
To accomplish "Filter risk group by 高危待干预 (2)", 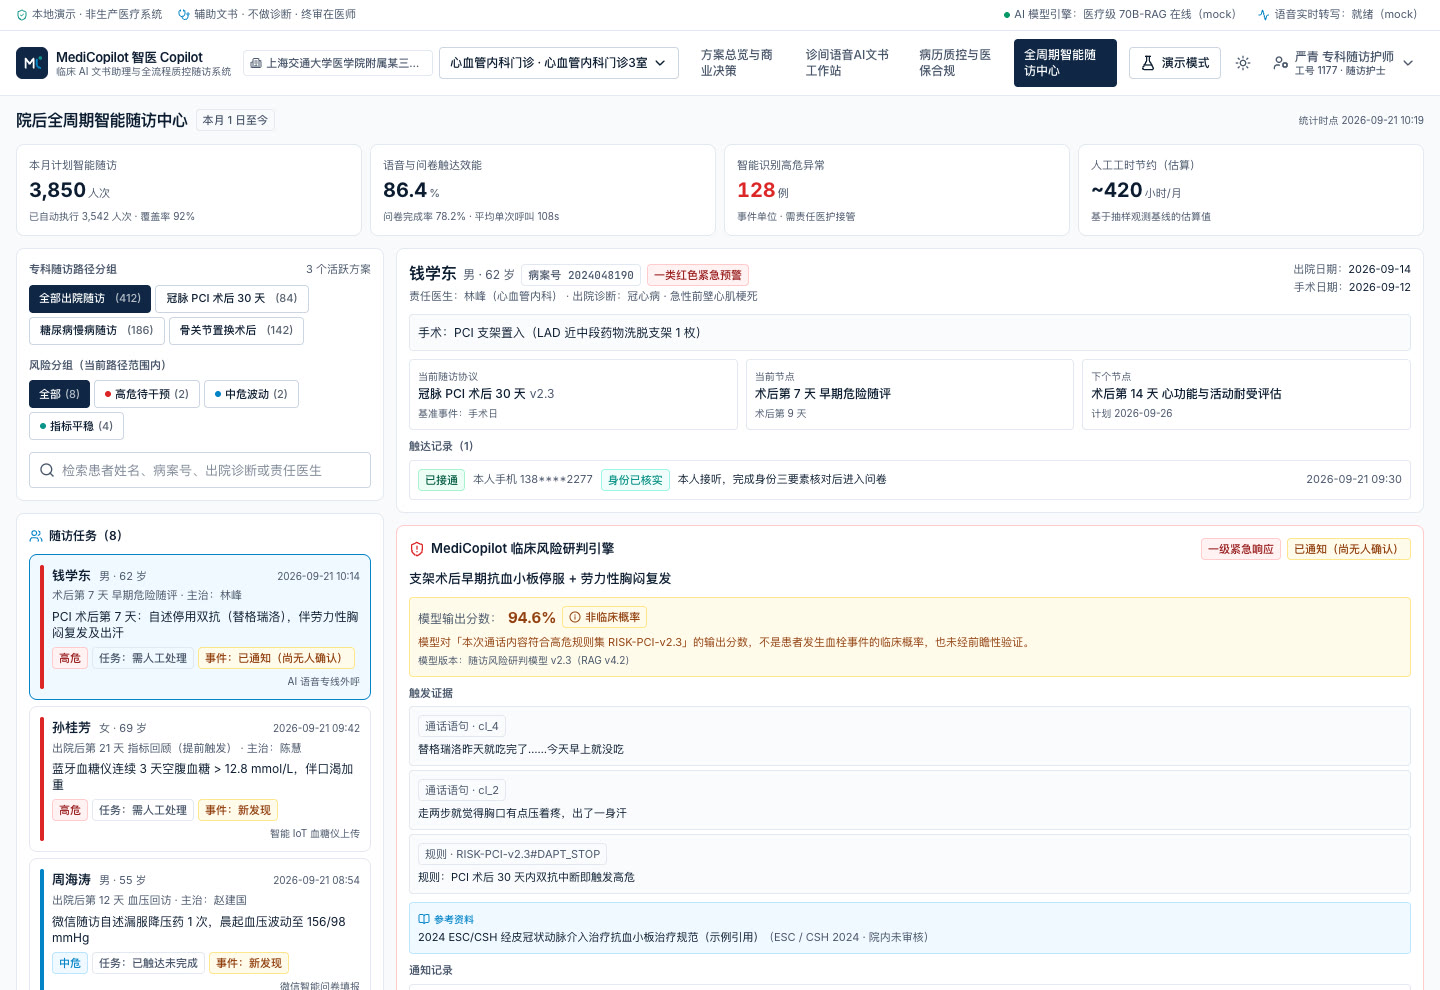I will tap(147, 394).
